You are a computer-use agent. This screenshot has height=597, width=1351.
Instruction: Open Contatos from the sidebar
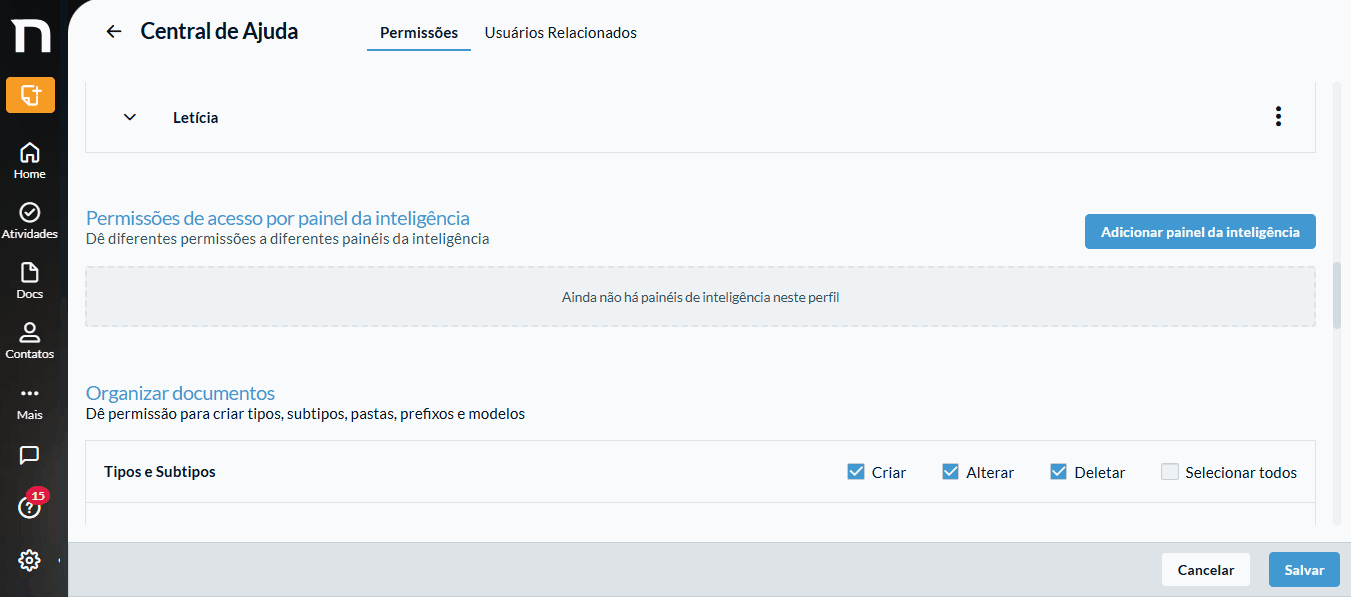tap(30, 341)
